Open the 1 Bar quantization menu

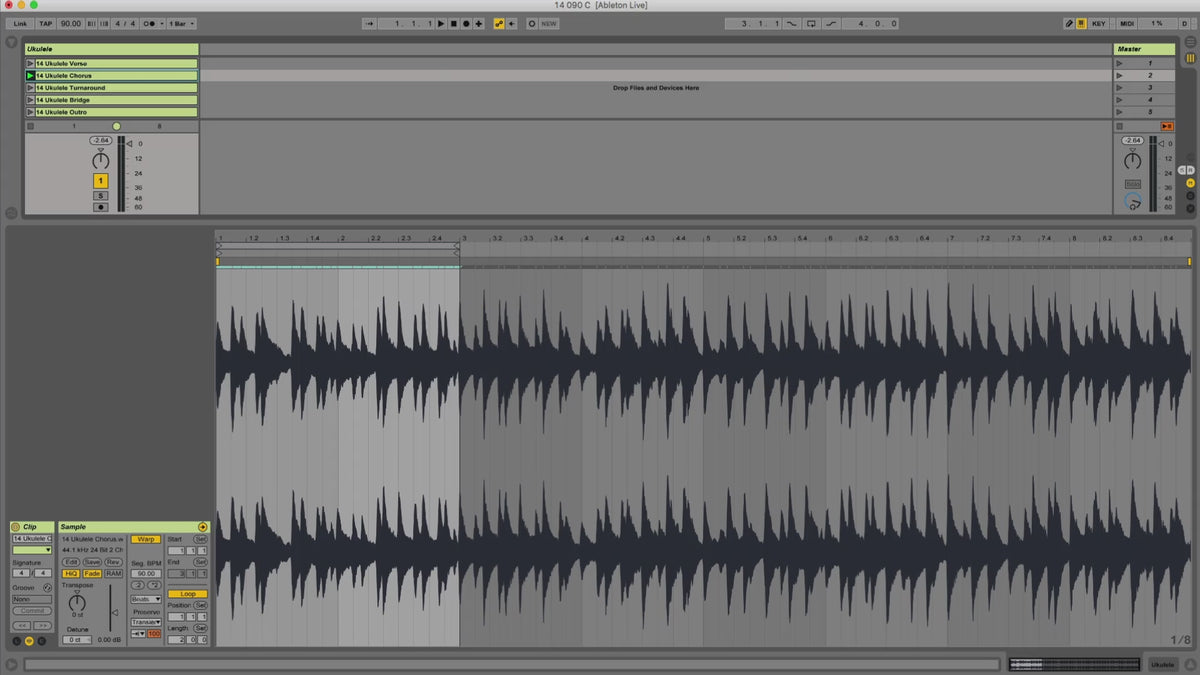(181, 23)
